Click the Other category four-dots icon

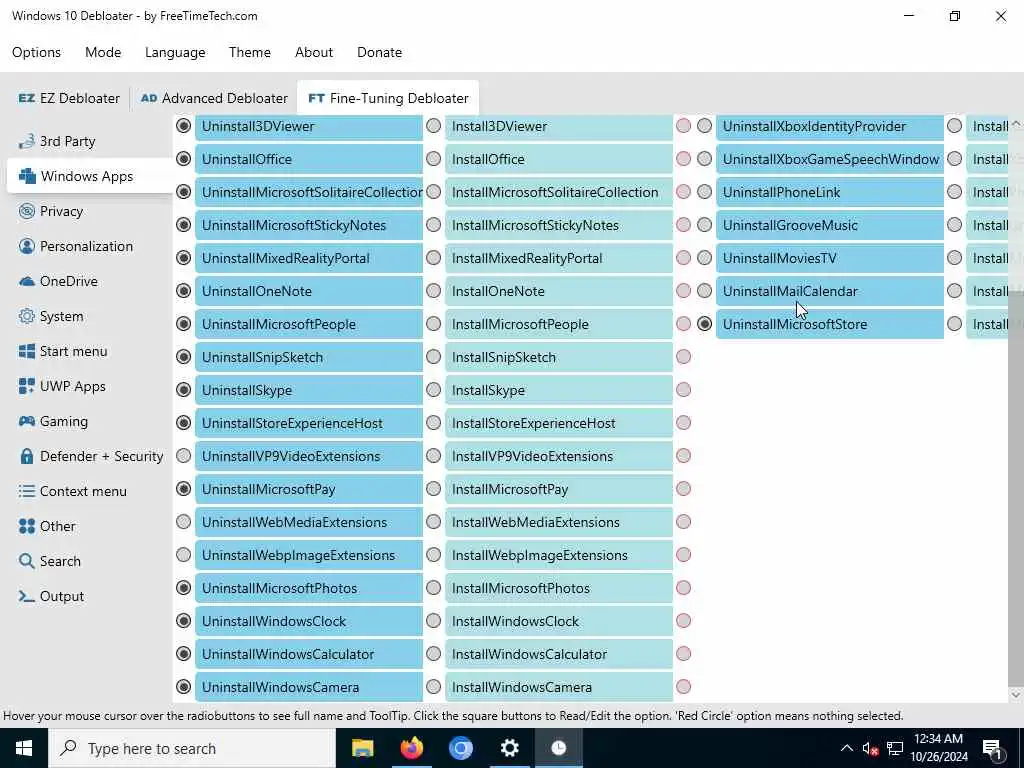(x=27, y=526)
